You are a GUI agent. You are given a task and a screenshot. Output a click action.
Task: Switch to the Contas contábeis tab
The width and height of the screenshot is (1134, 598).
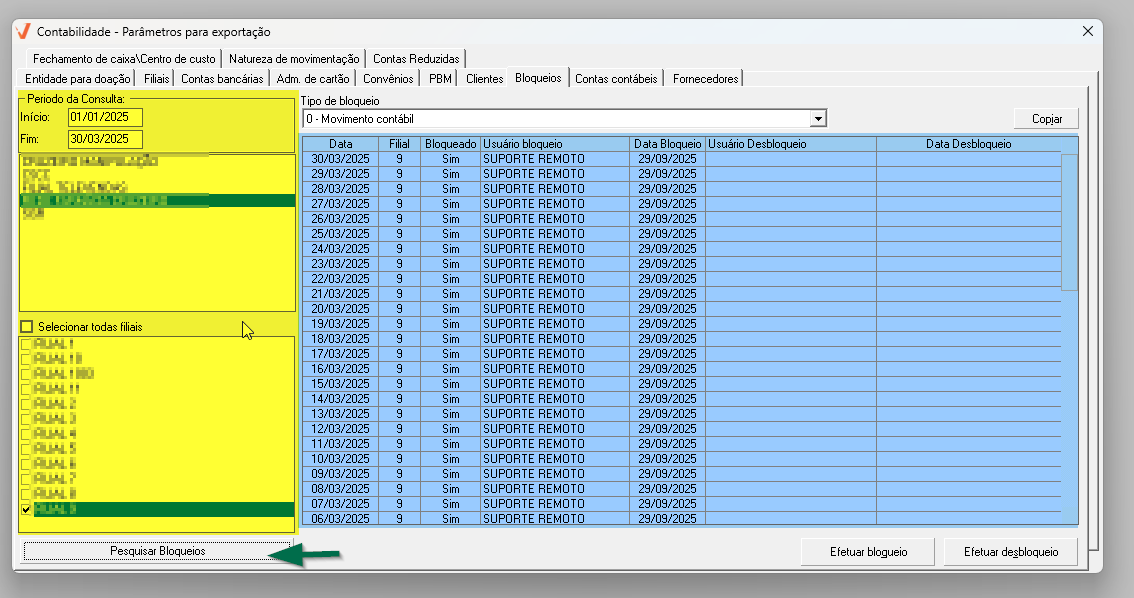[616, 78]
